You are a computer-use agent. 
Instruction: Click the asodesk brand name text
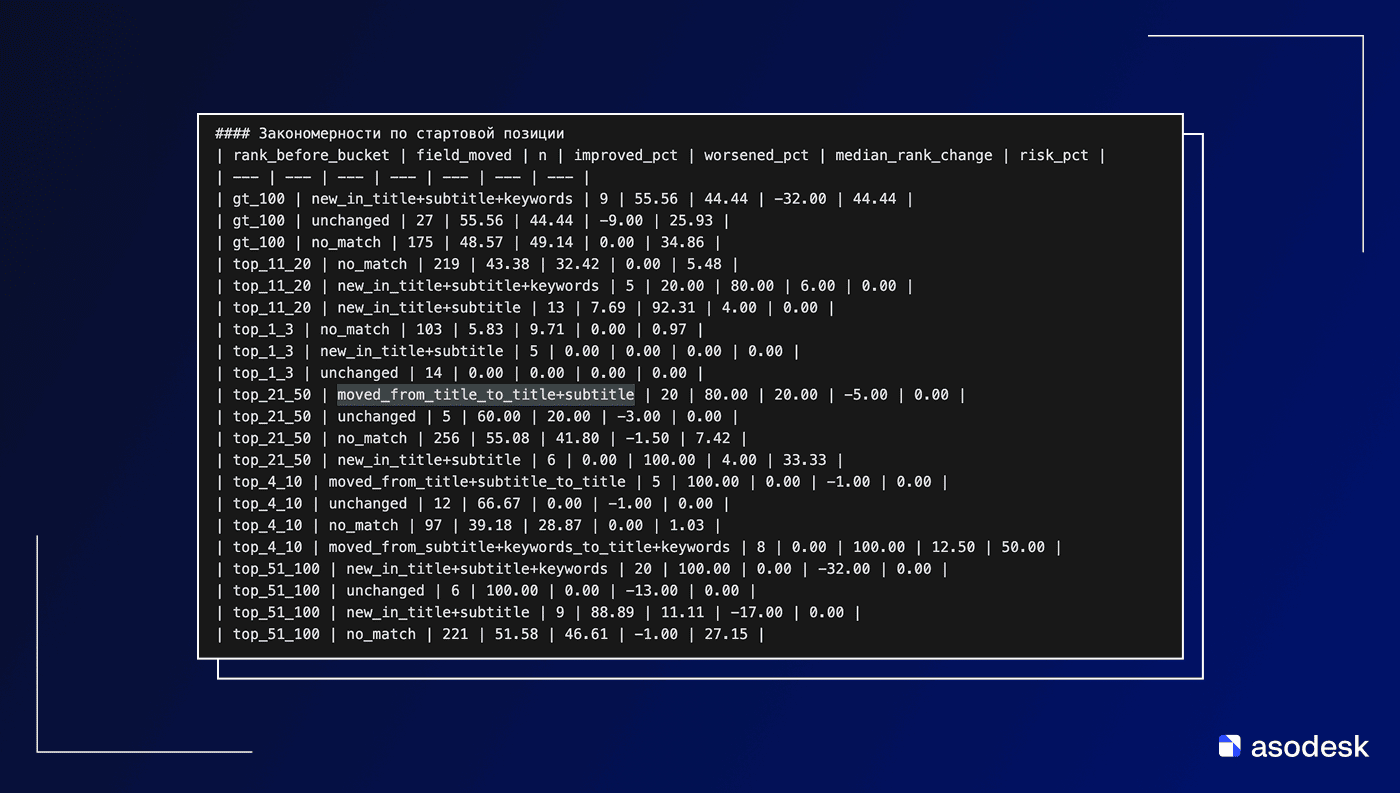pyautogui.click(x=1310, y=746)
